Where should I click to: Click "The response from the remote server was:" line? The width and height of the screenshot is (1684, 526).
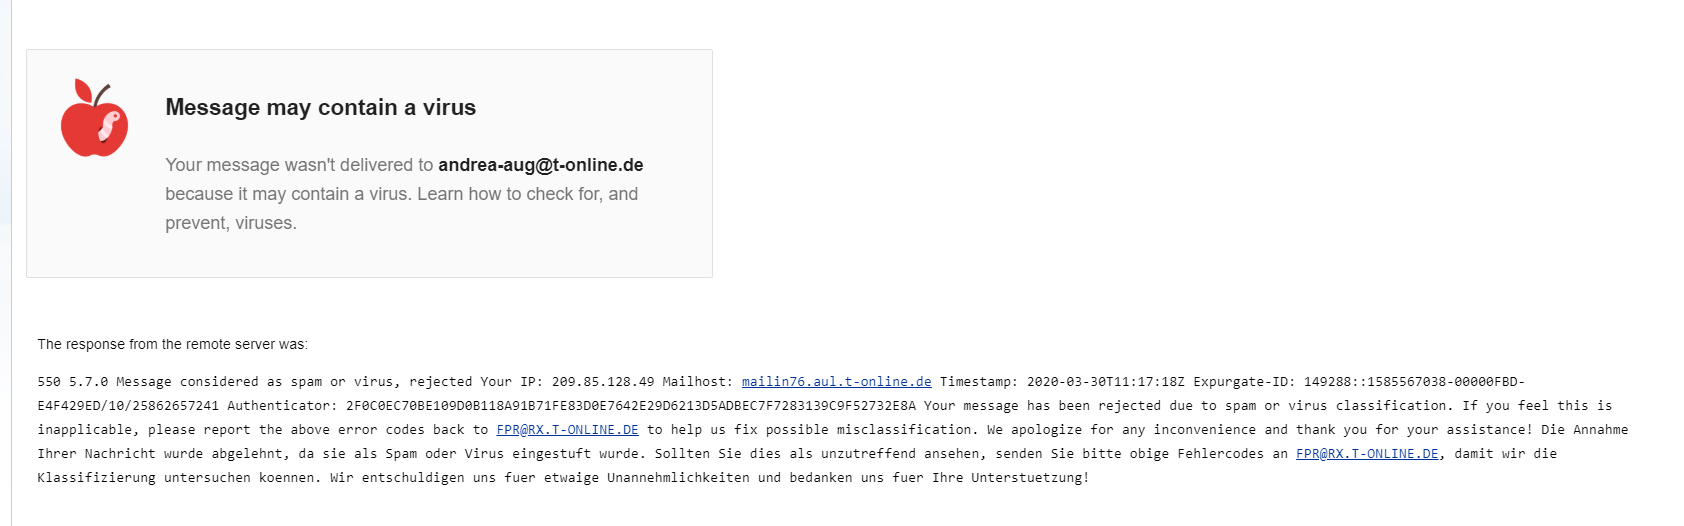tap(172, 344)
